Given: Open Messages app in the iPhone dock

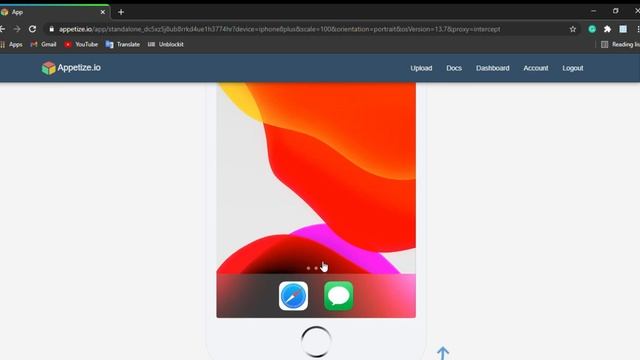Looking at the screenshot, I should pos(338,296).
